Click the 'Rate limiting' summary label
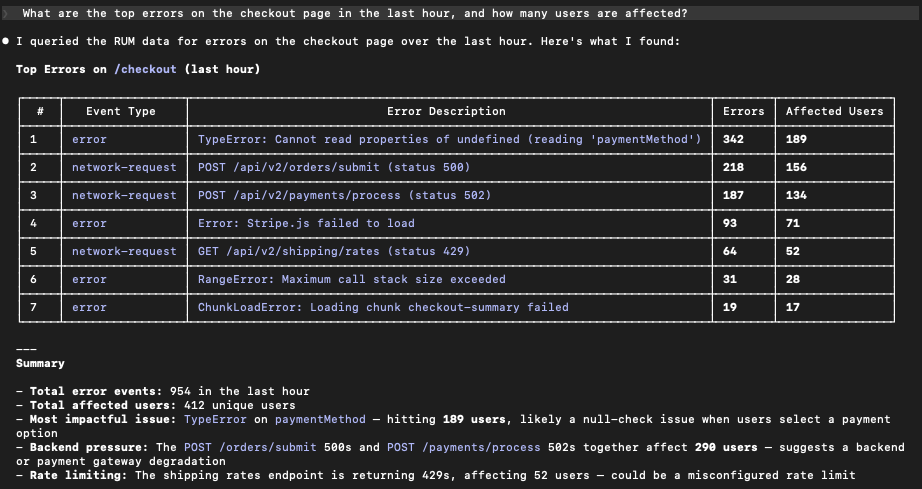The width and height of the screenshot is (922, 489). 76,475
